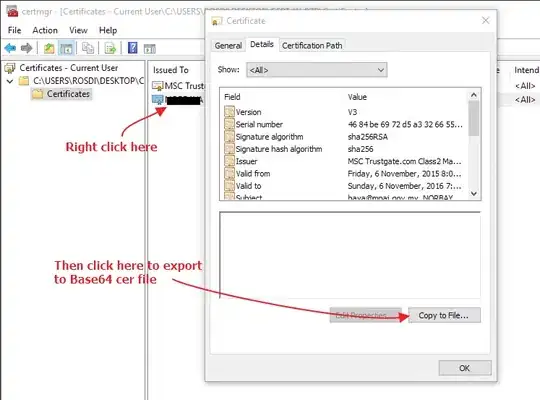Click the Forward arrow toolbar icon
Screen dimensions: 540x400
tap(27, 48)
